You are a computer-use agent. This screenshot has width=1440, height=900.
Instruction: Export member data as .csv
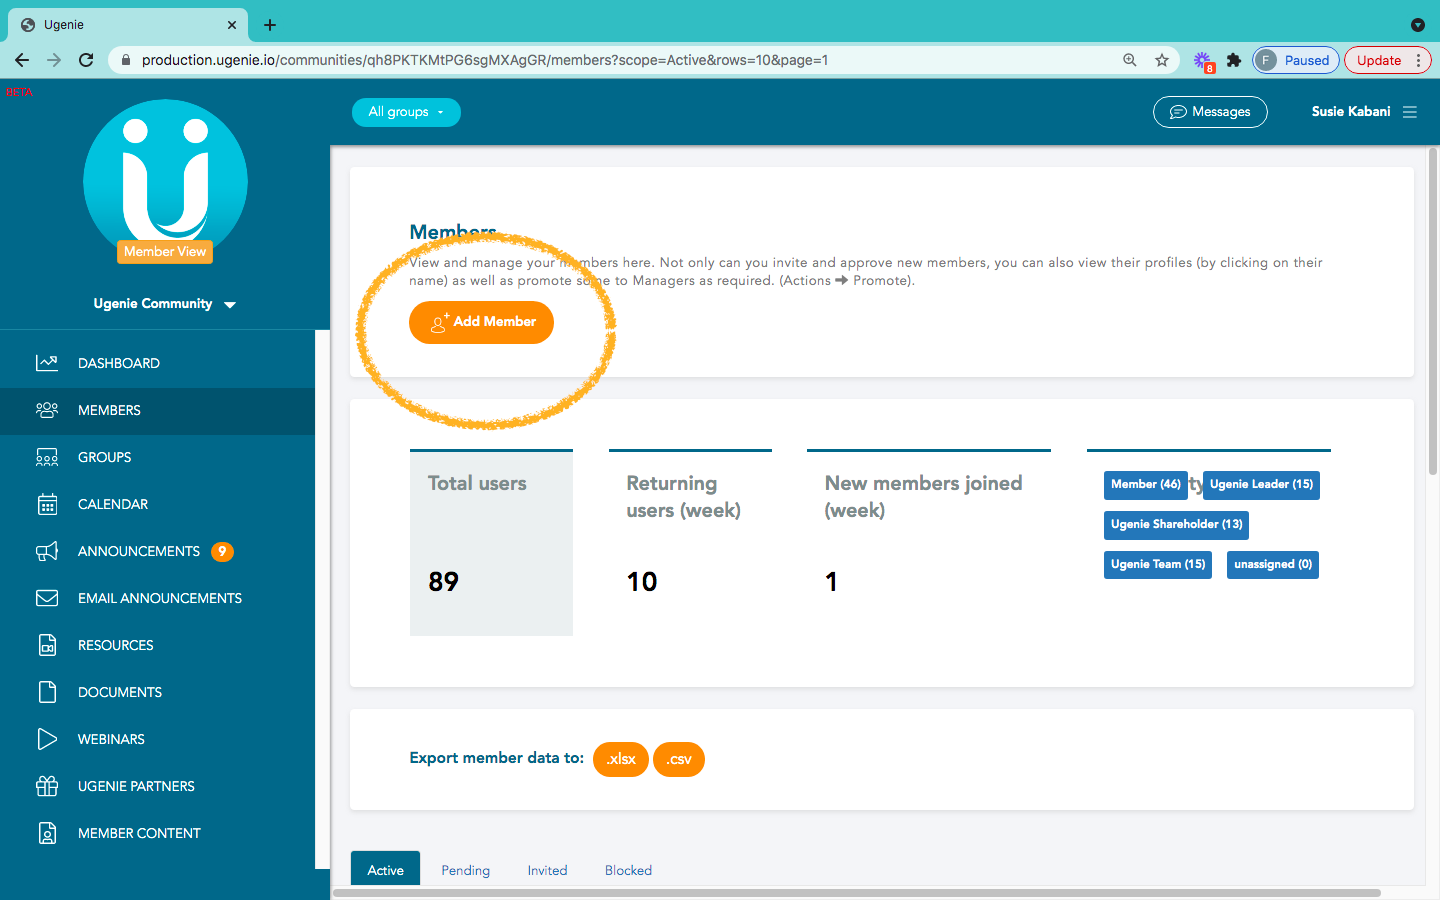(679, 759)
